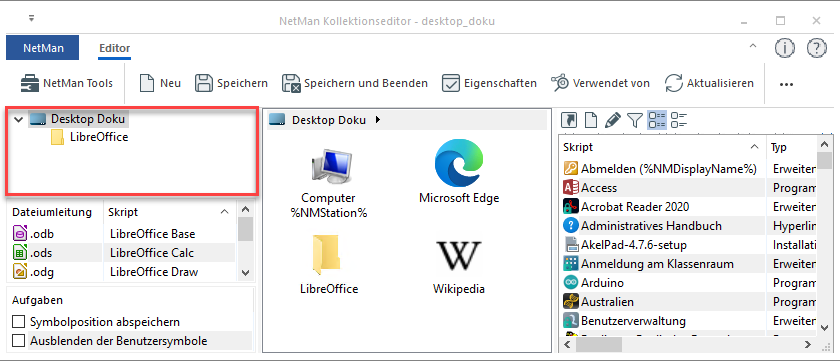Viewport: 840px width, 361px height.
Task: Click file redirection list scroll down arrow
Action: pyautogui.click(x=245, y=273)
